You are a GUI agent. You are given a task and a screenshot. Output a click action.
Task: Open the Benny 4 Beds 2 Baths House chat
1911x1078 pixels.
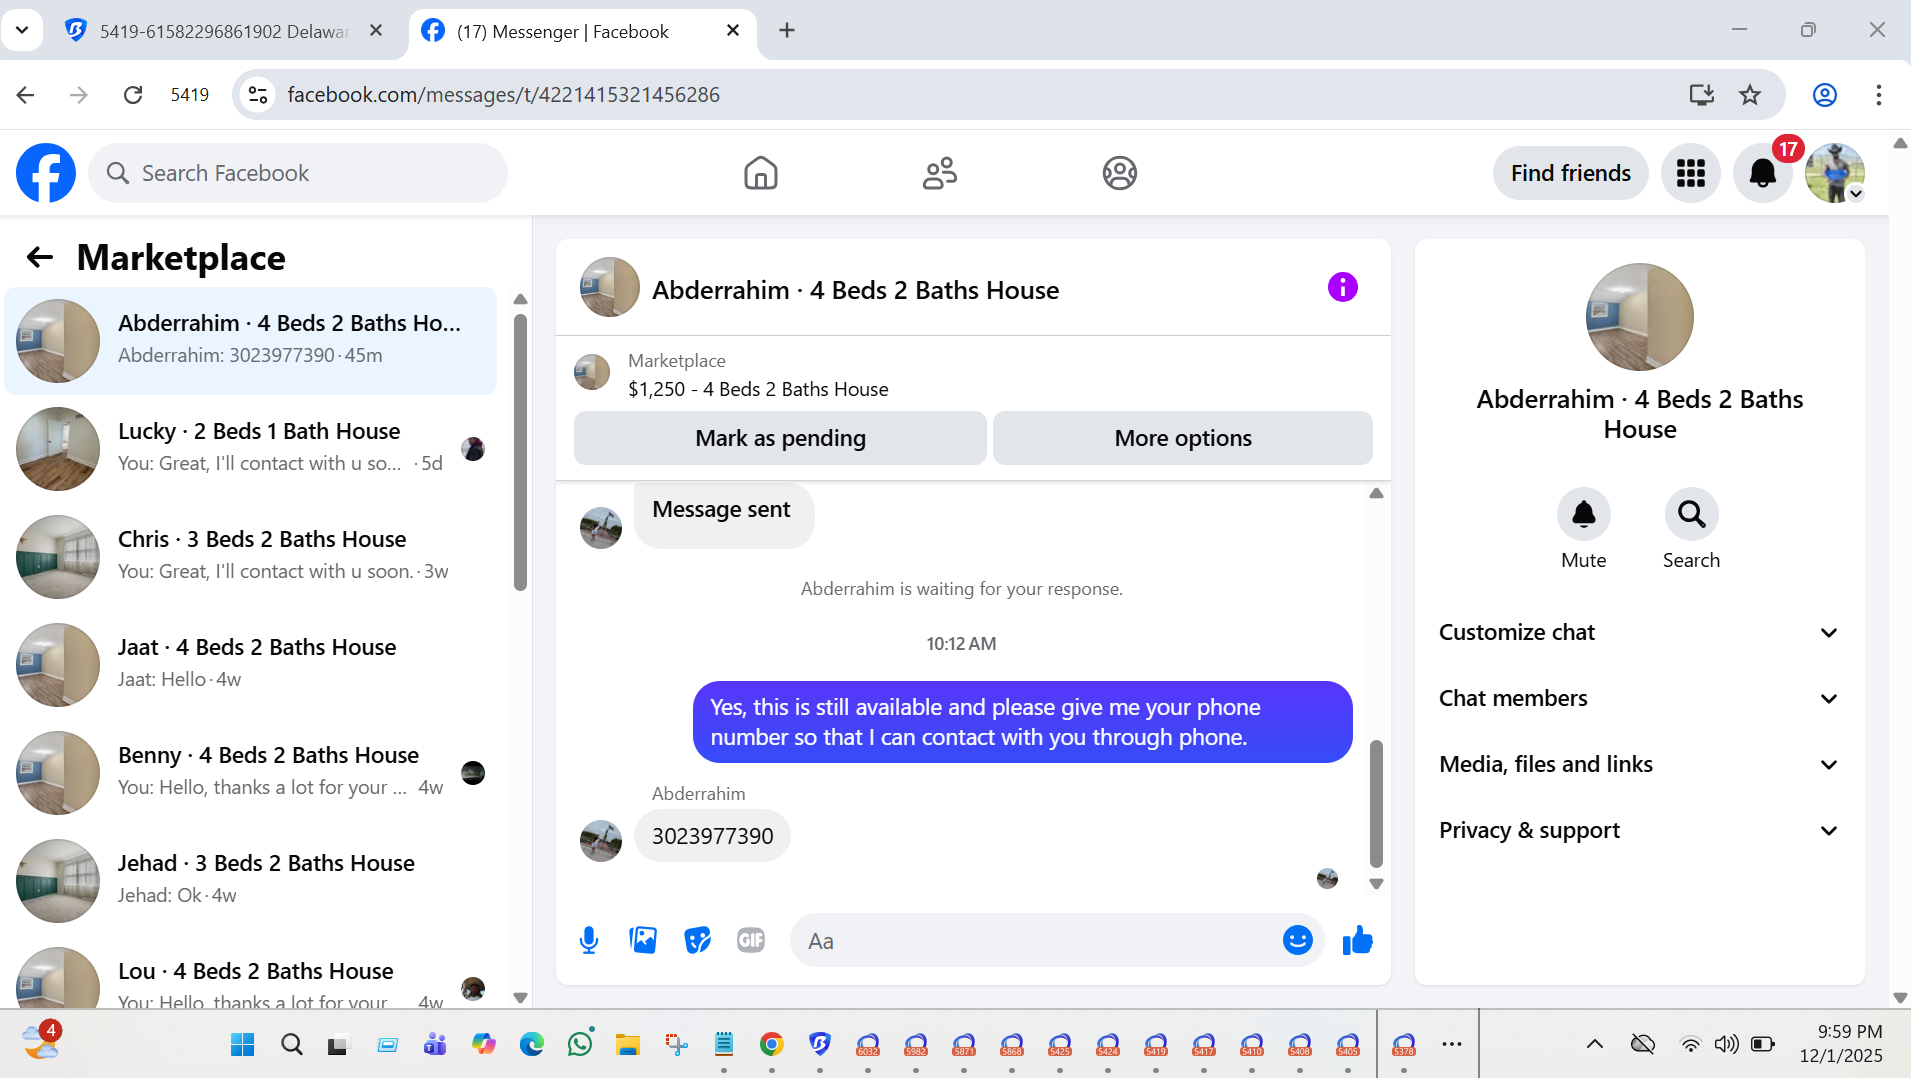(x=250, y=772)
